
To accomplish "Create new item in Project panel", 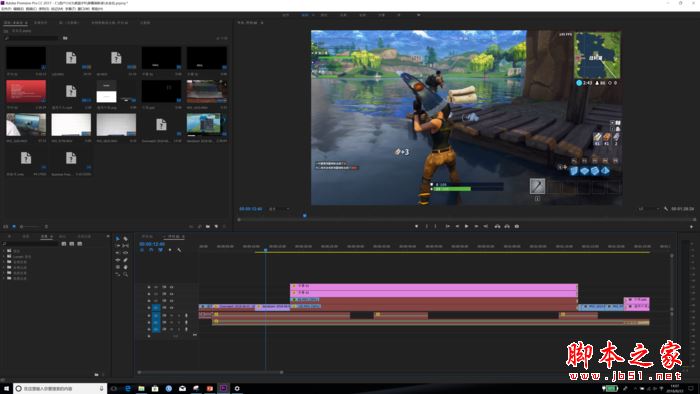I will click(216, 227).
